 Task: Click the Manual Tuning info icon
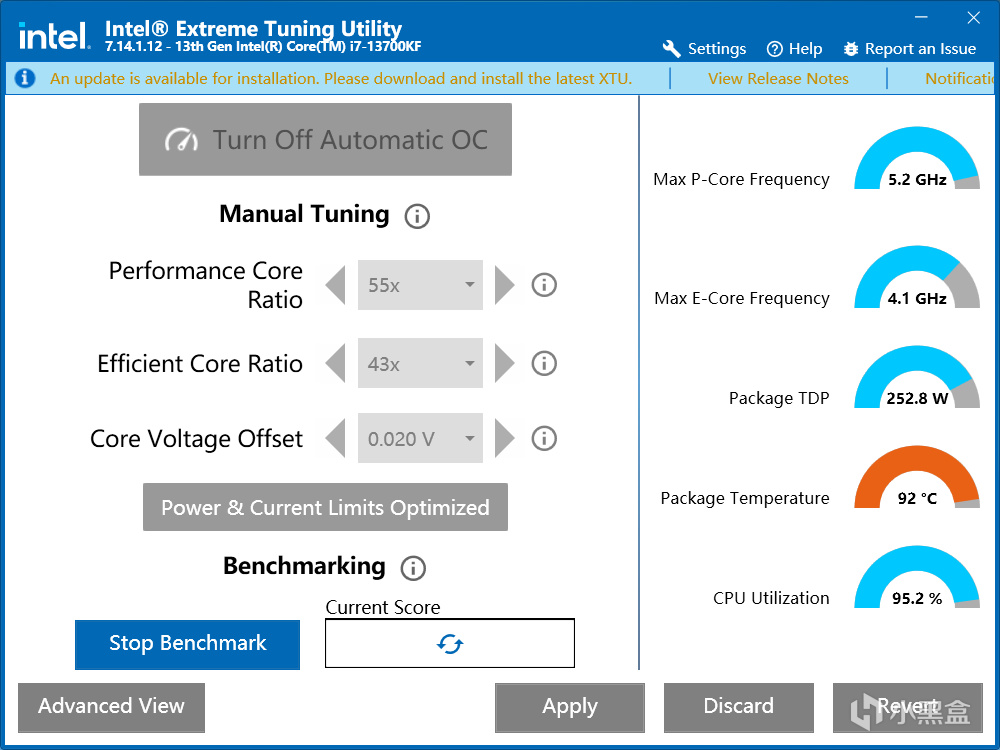click(x=417, y=216)
